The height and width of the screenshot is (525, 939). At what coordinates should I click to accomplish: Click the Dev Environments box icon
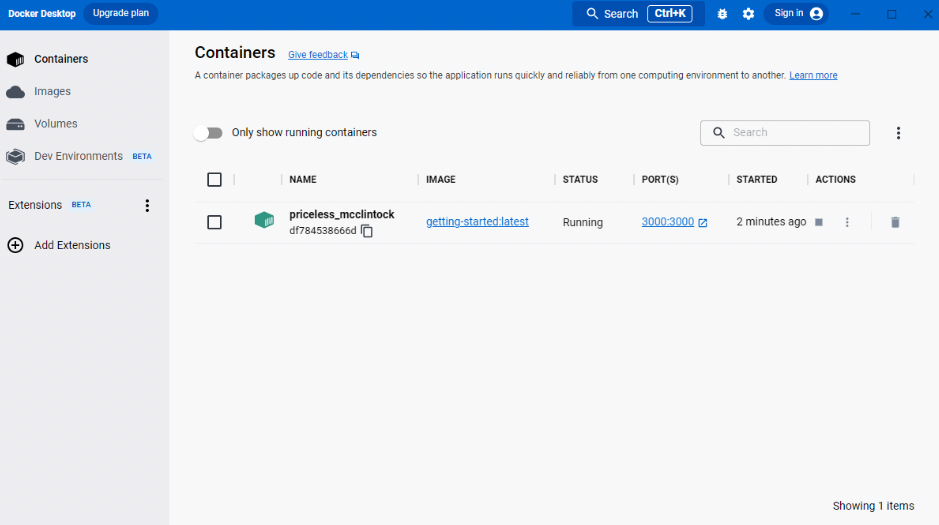point(16,156)
